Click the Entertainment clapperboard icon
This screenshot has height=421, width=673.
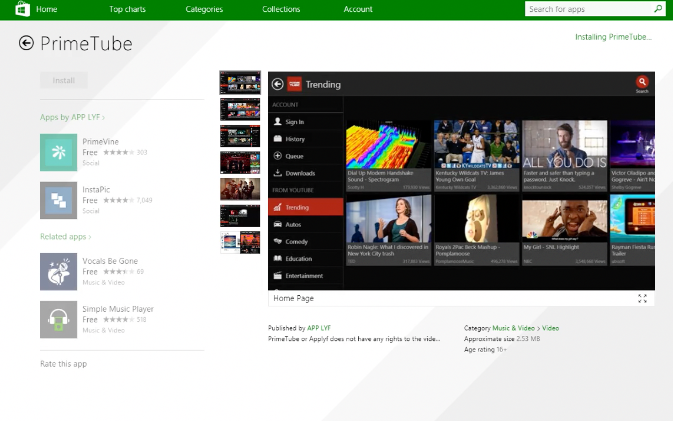(x=278, y=276)
